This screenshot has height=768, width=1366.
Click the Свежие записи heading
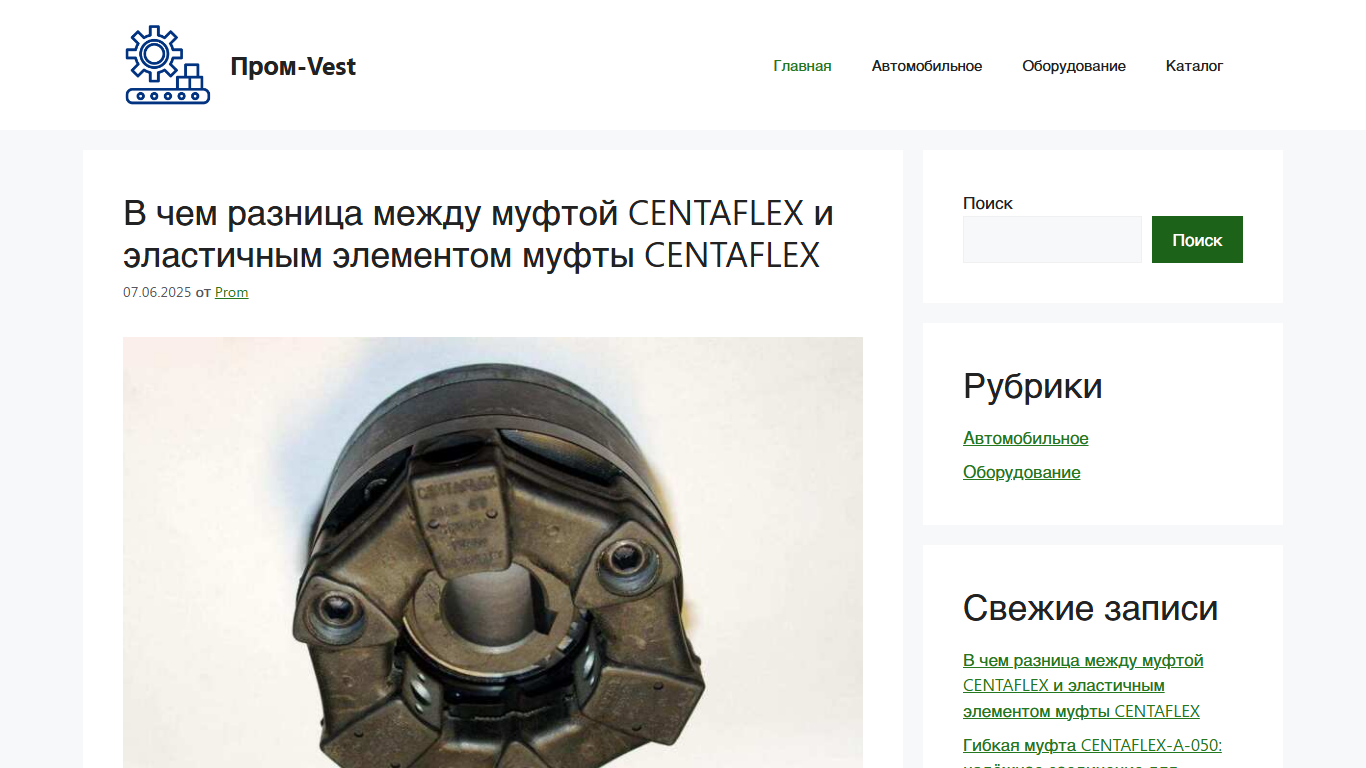[1090, 608]
